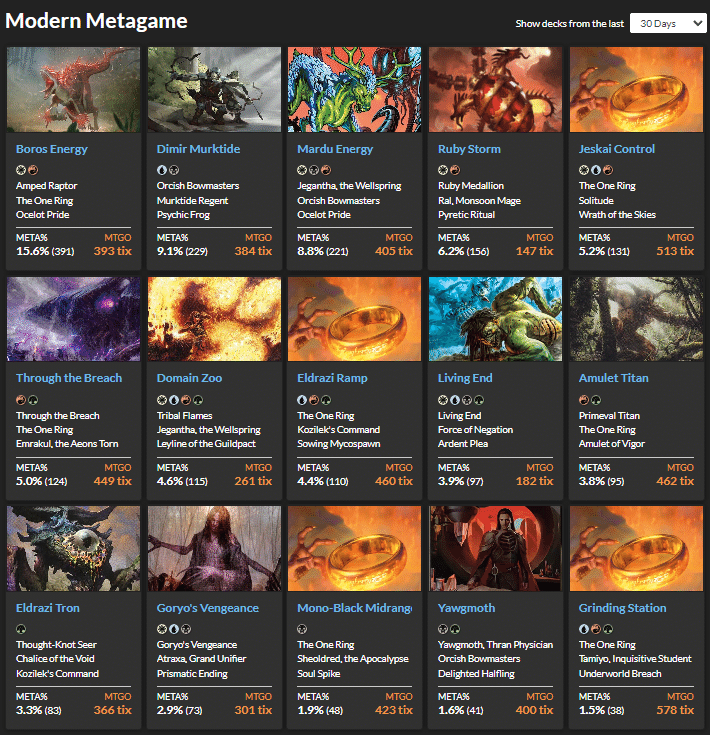Click the 15.6% (391) meta share

pos(45,251)
